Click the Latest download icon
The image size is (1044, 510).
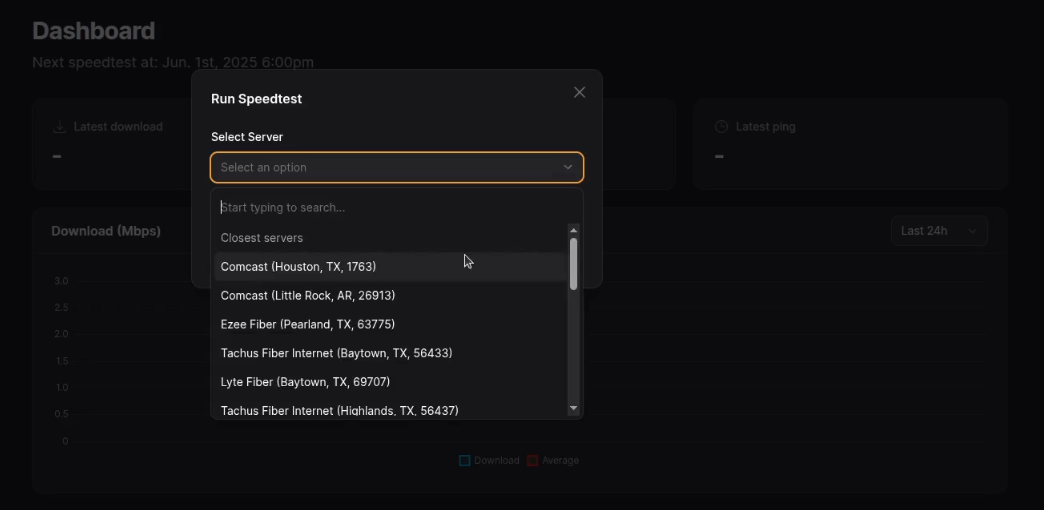click(x=59, y=127)
